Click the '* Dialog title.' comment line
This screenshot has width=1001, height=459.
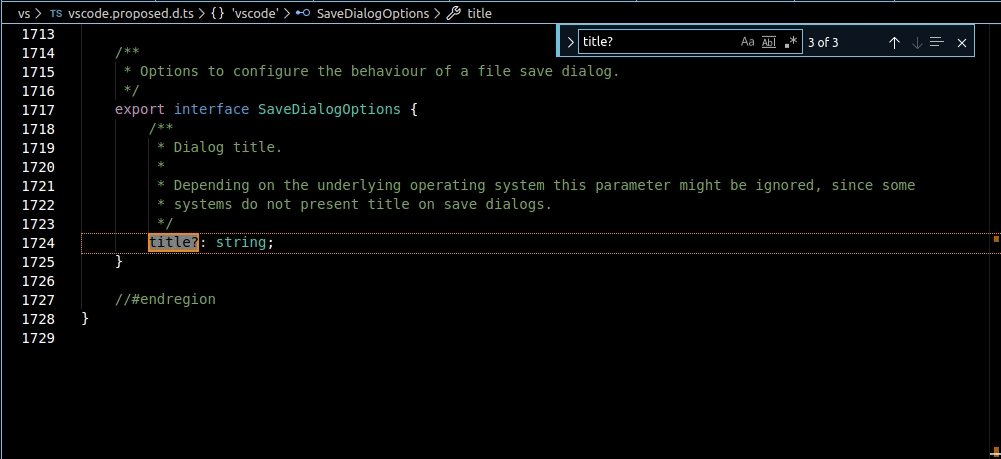(220, 147)
